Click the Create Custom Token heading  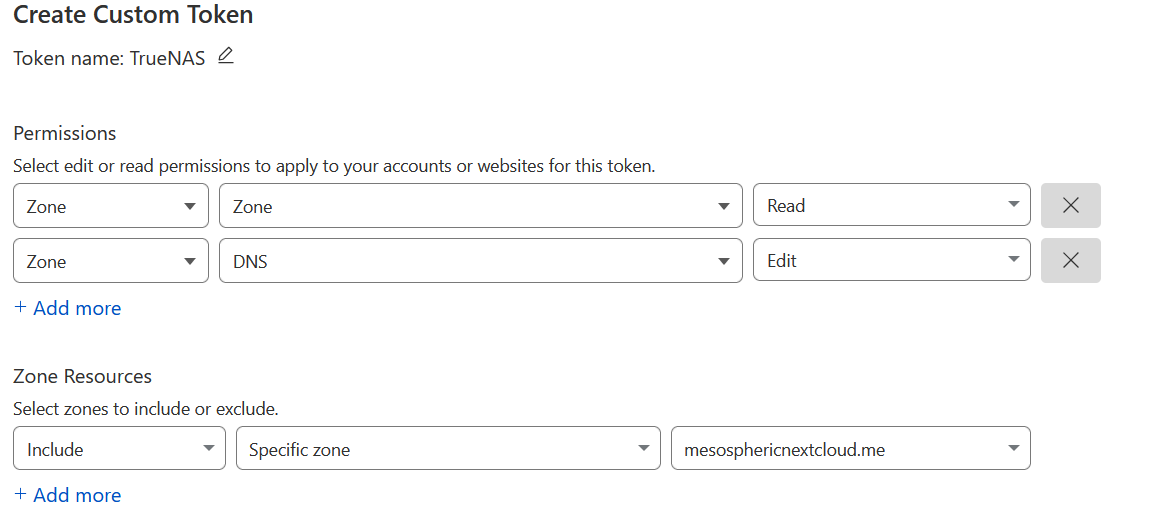pos(133,15)
